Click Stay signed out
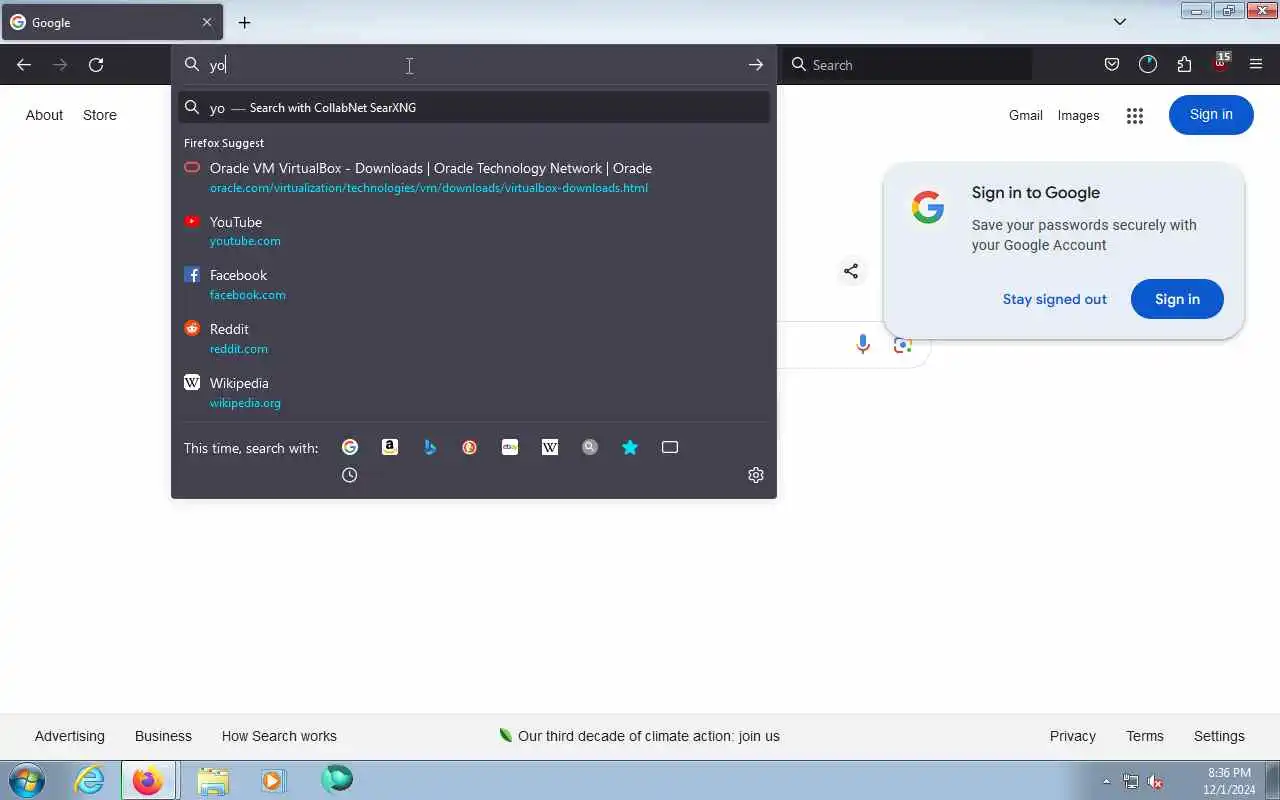1280x800 pixels. coord(1055,299)
